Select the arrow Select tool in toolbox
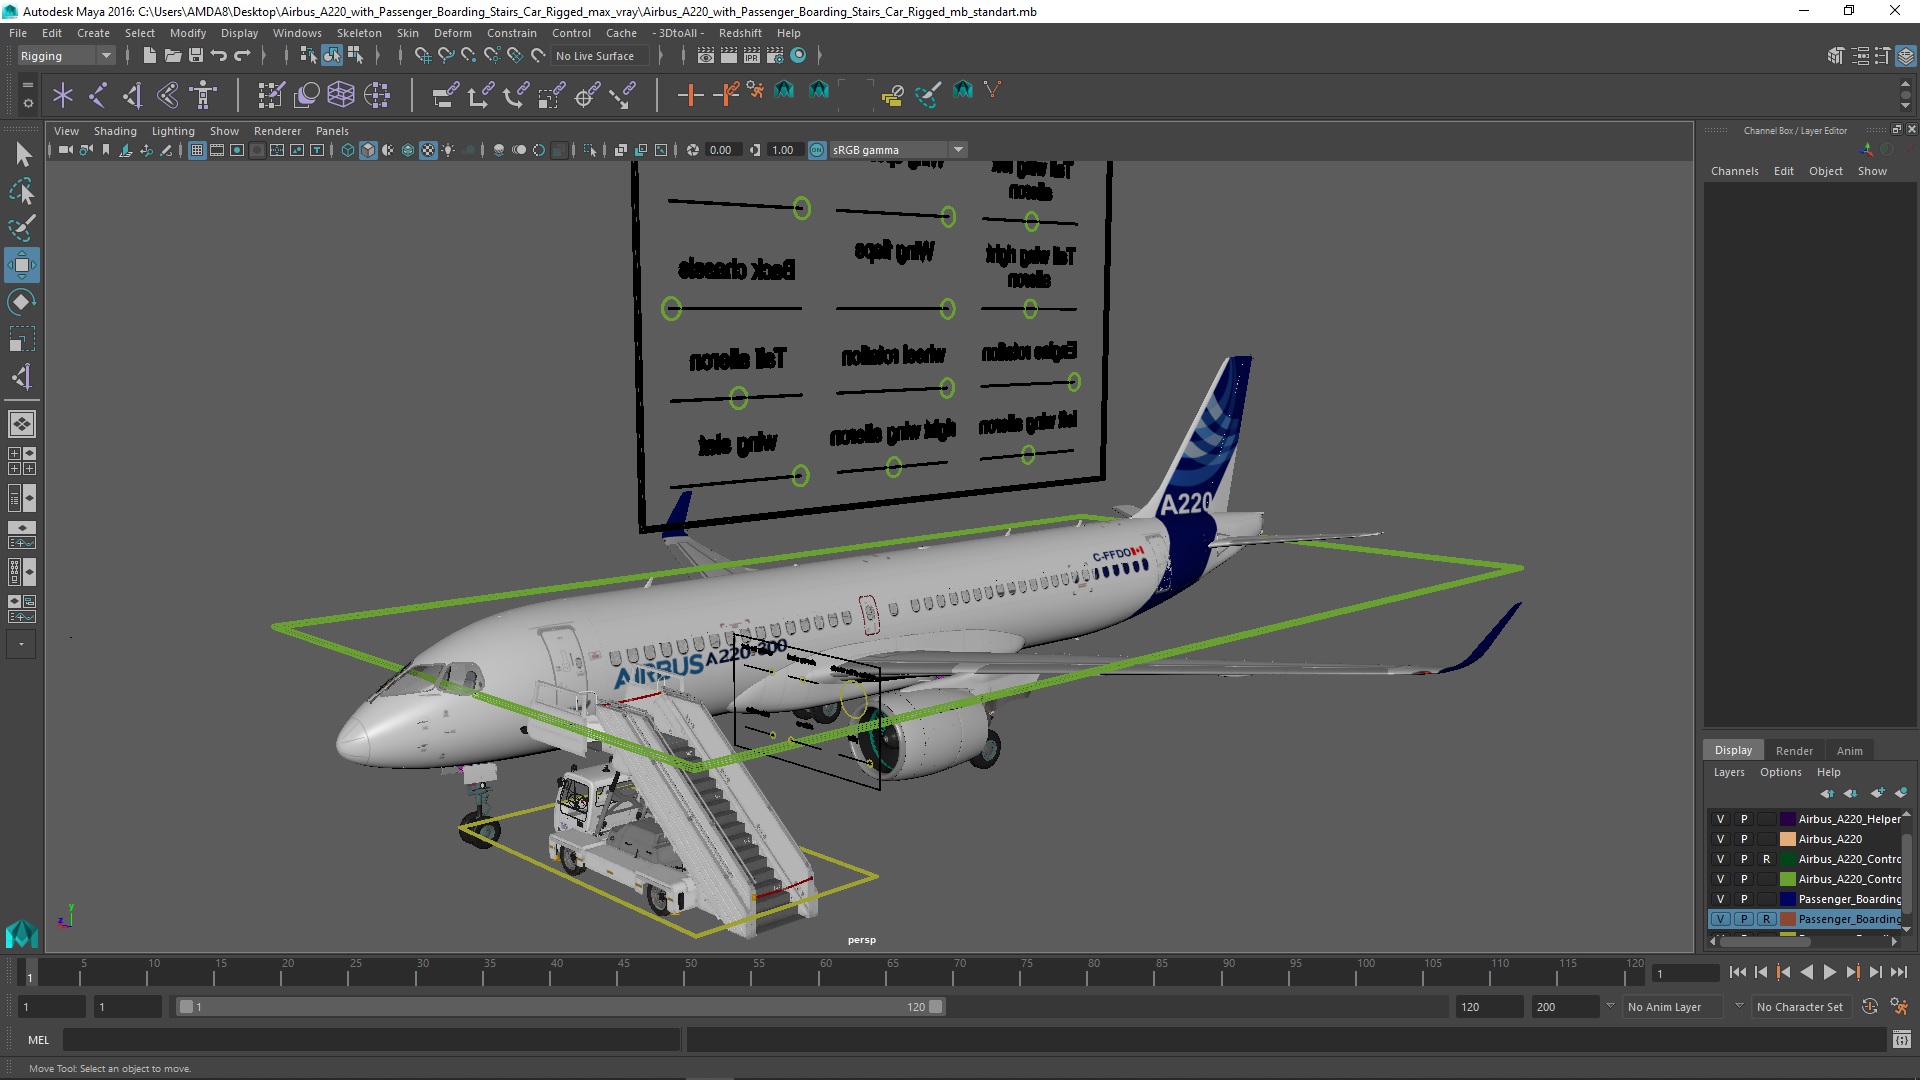The image size is (1920, 1080). [22, 154]
